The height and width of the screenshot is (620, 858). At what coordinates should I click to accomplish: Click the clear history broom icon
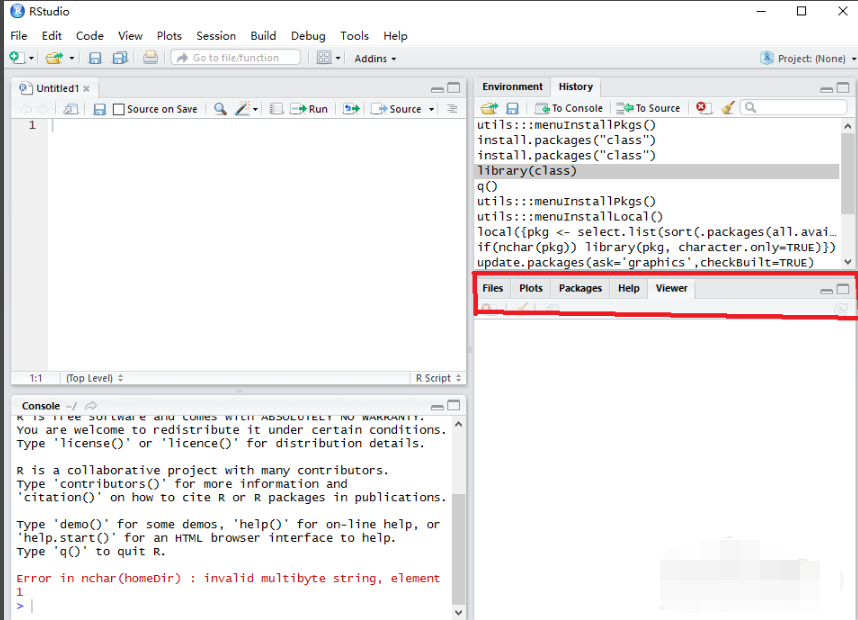[728, 107]
